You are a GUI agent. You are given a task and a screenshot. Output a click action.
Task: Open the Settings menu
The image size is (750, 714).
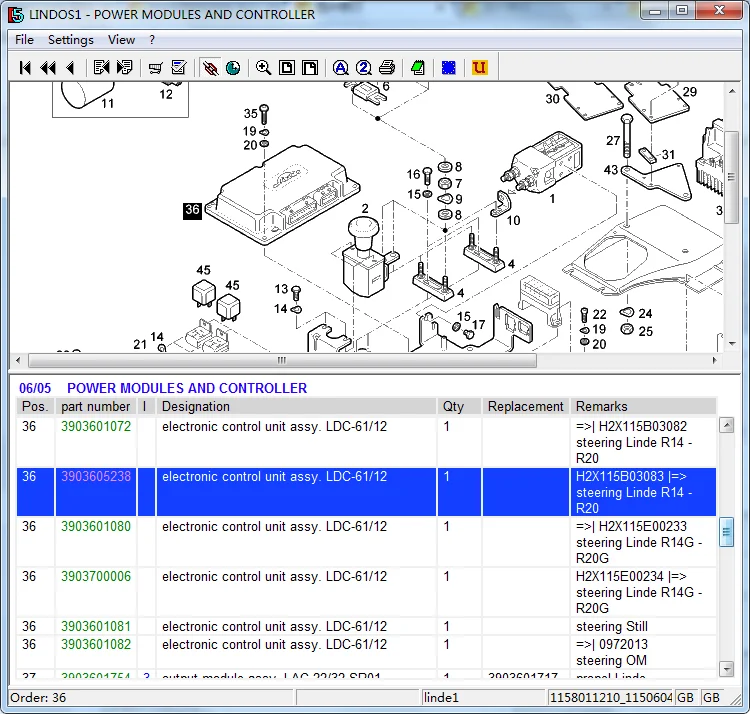pos(71,40)
